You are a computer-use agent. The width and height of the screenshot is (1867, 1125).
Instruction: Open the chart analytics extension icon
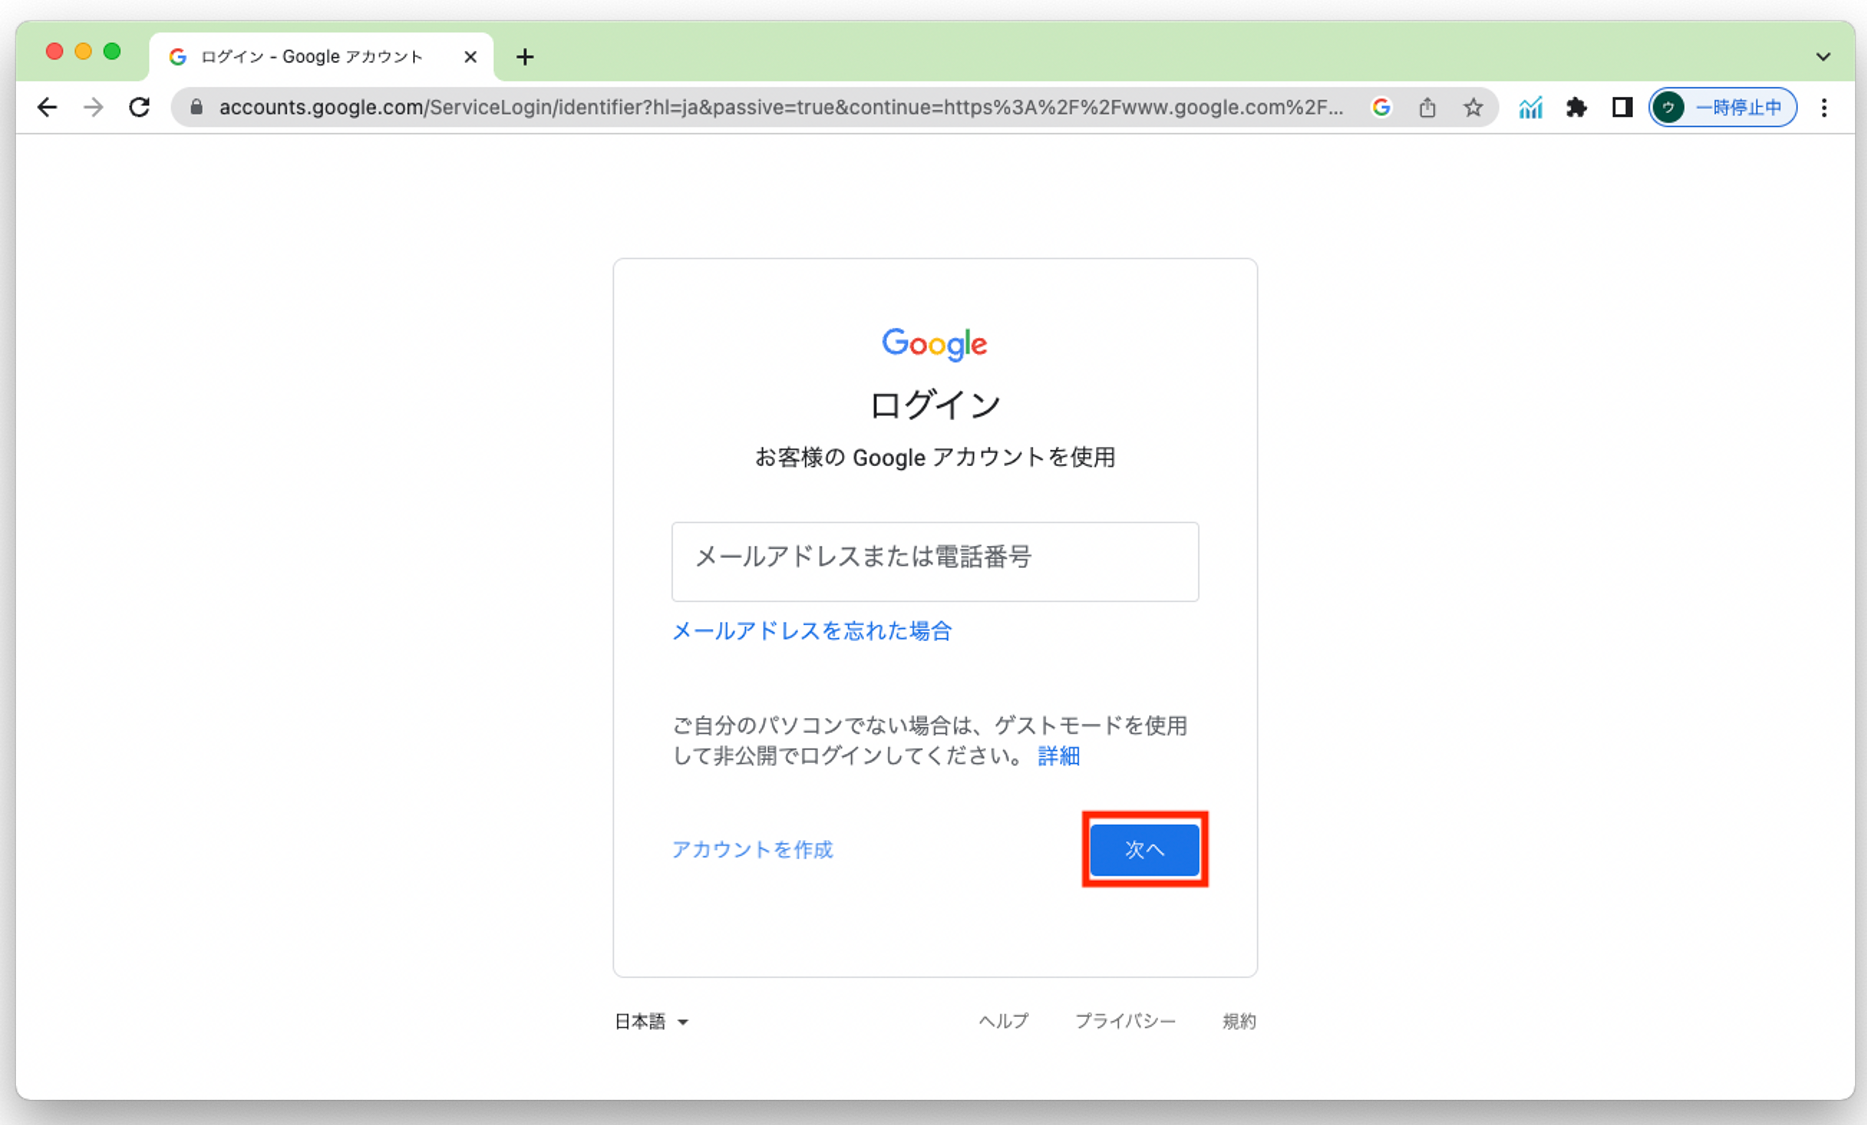pos(1530,107)
